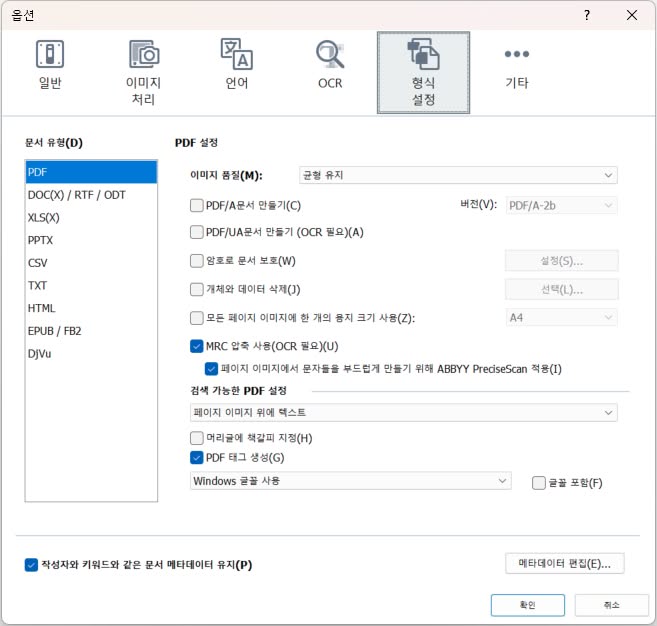This screenshot has height=626, width=657.
Task: Click the 선택(L)... button
Action: click(x=561, y=289)
